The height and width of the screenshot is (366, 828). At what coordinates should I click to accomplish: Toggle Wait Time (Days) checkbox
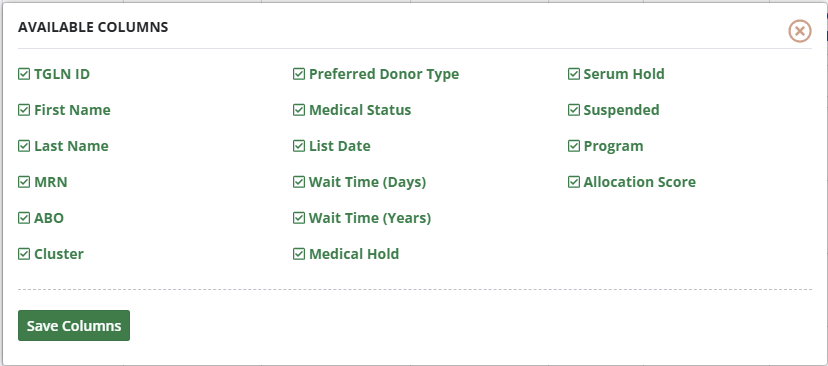point(299,182)
